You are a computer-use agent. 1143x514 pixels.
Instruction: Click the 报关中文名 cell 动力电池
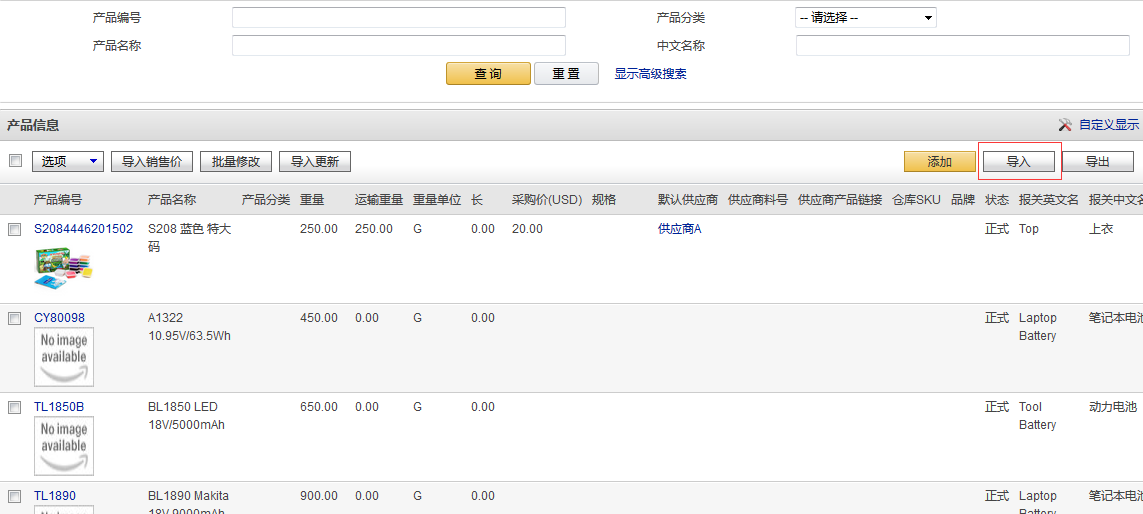pos(1113,407)
